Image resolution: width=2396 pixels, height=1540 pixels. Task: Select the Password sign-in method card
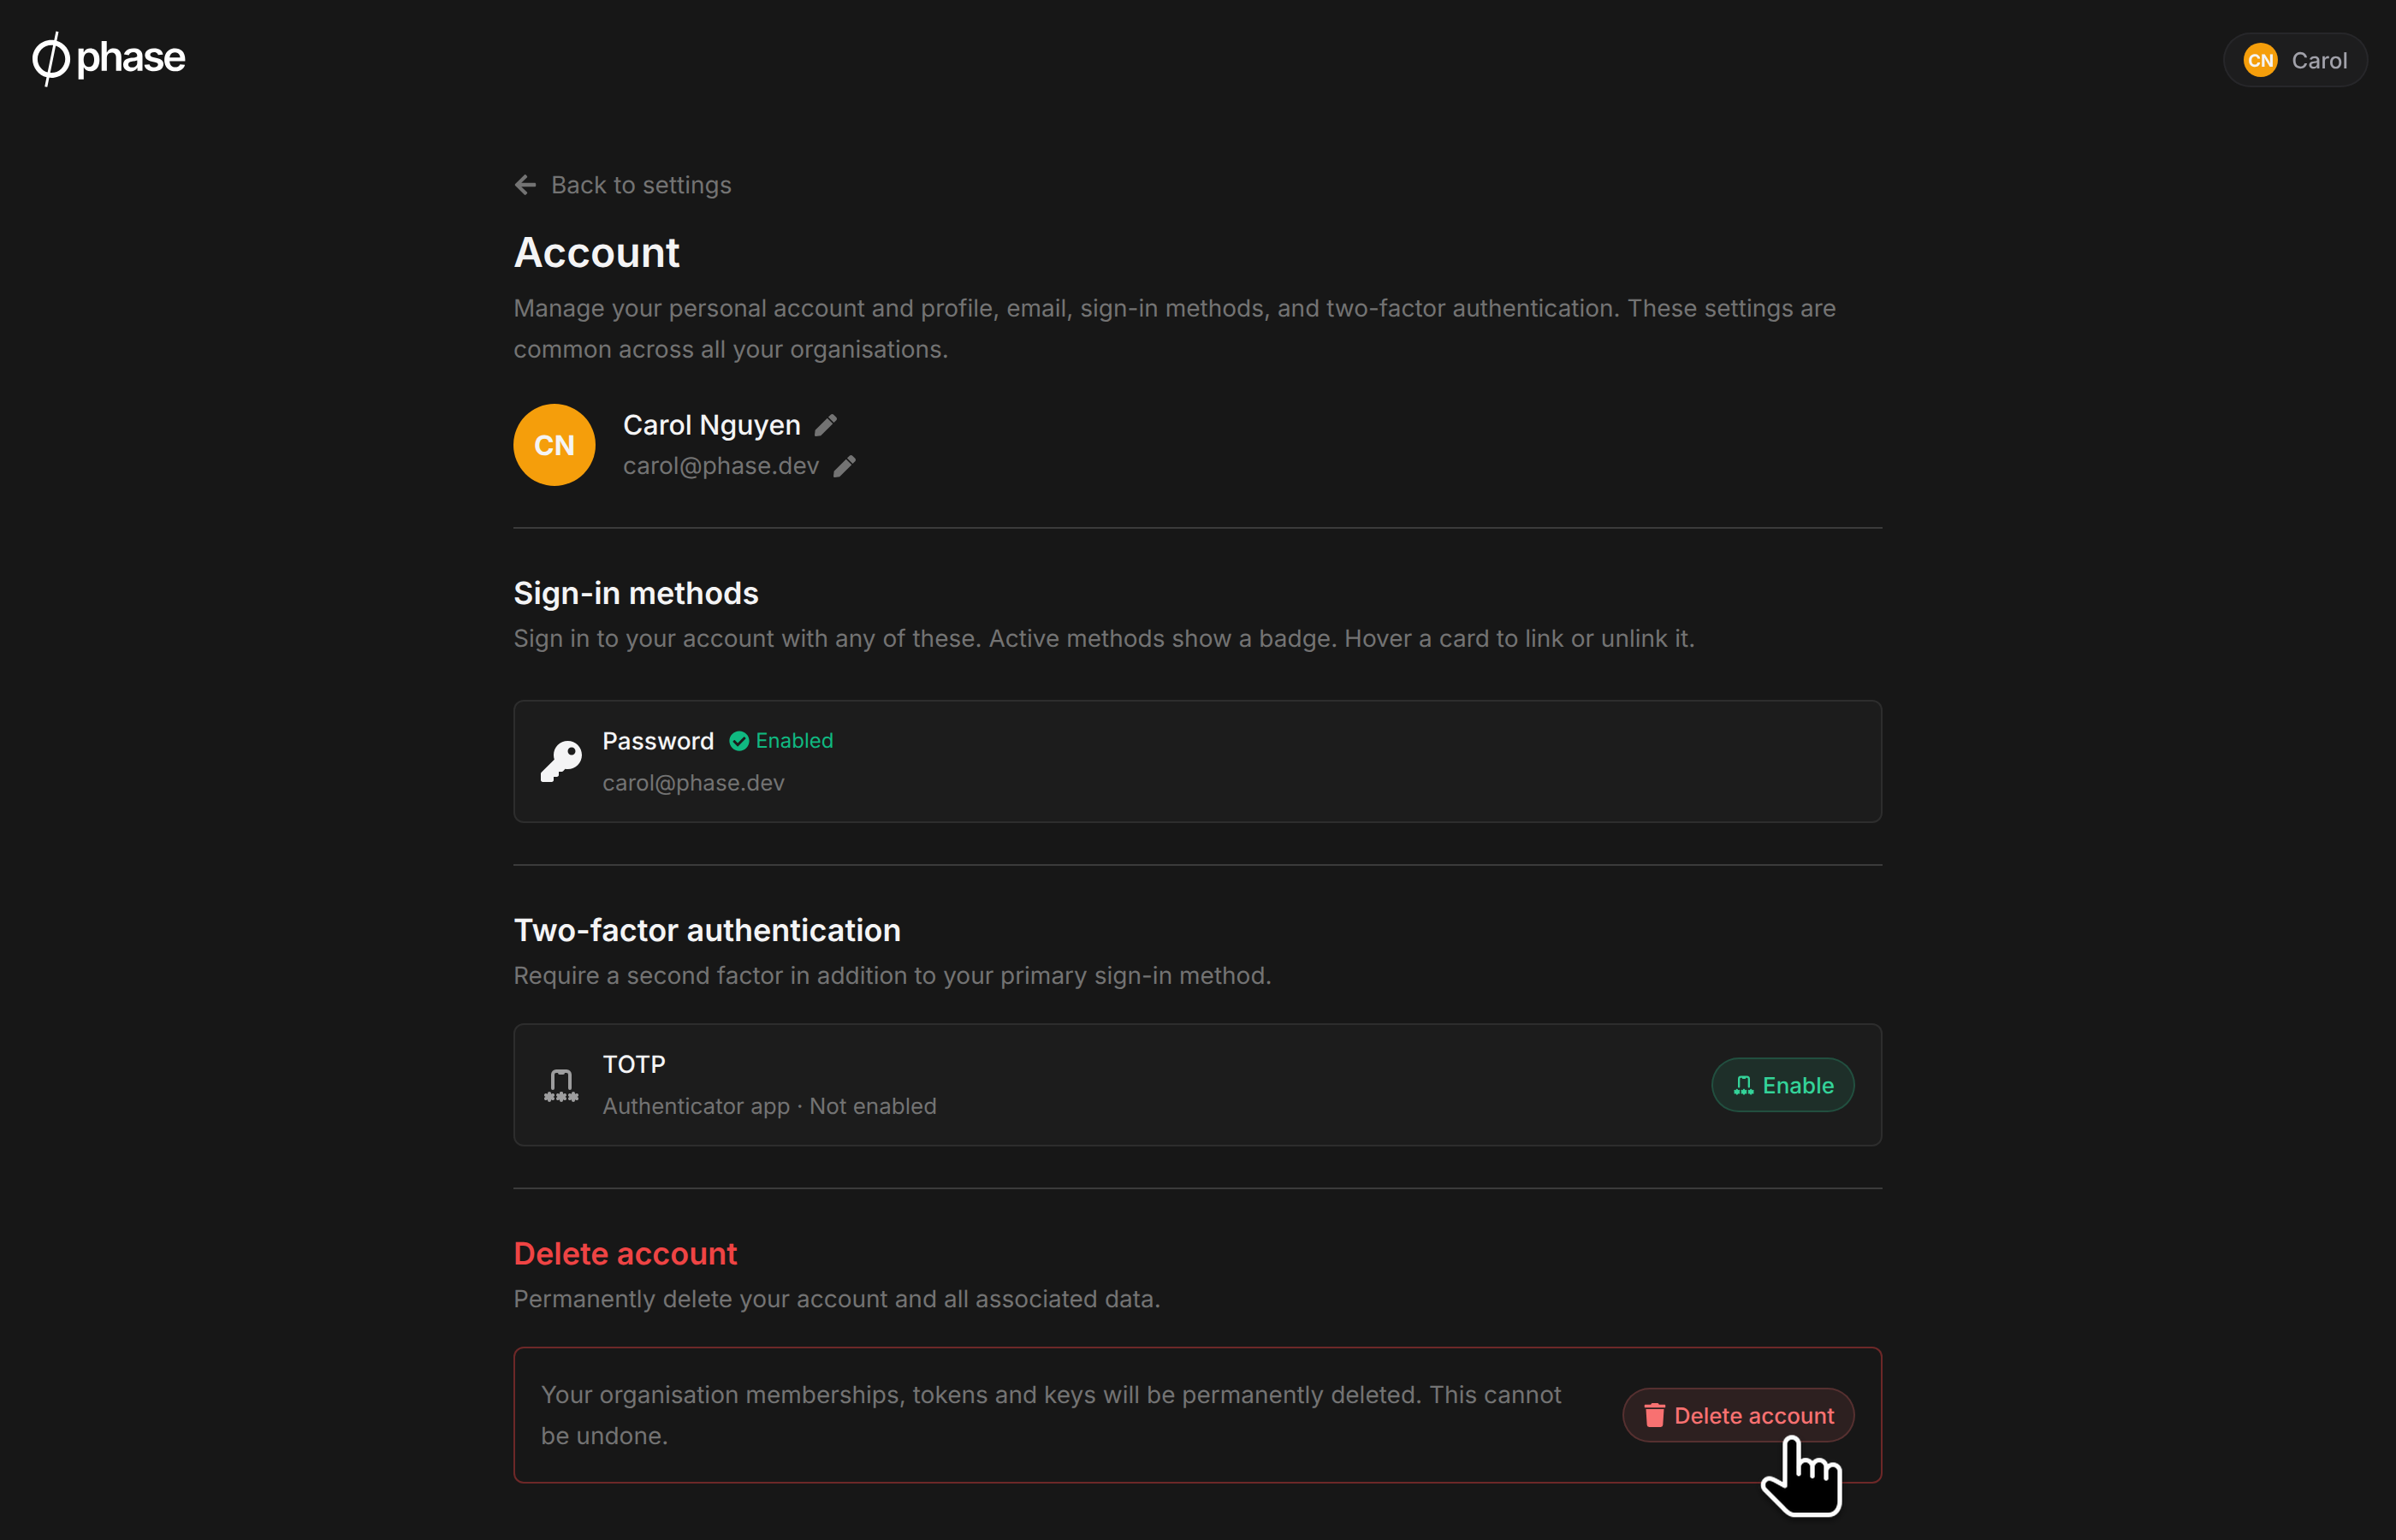1198,761
